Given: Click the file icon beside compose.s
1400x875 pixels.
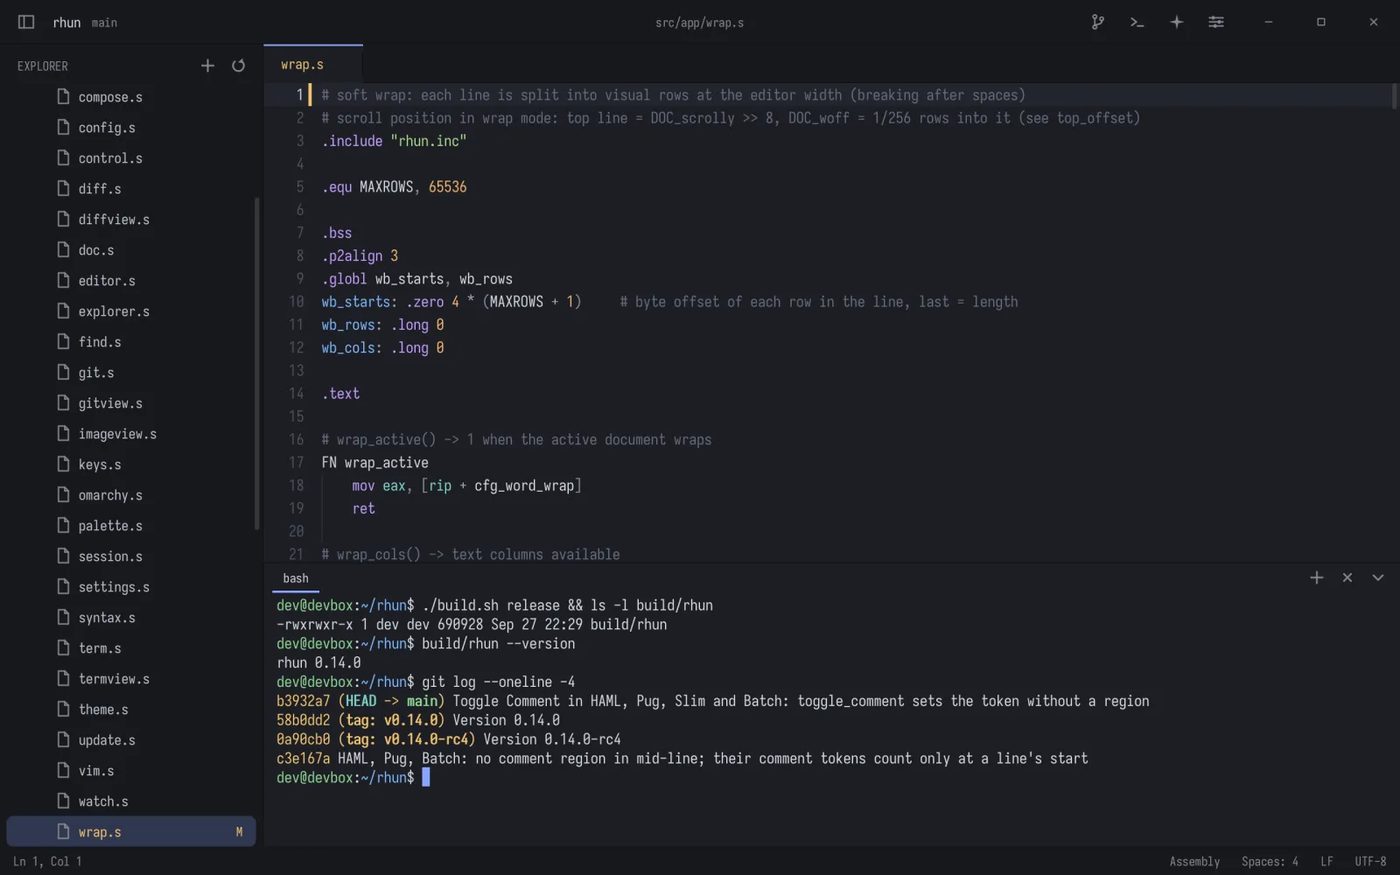Looking at the screenshot, I should coord(63,97).
